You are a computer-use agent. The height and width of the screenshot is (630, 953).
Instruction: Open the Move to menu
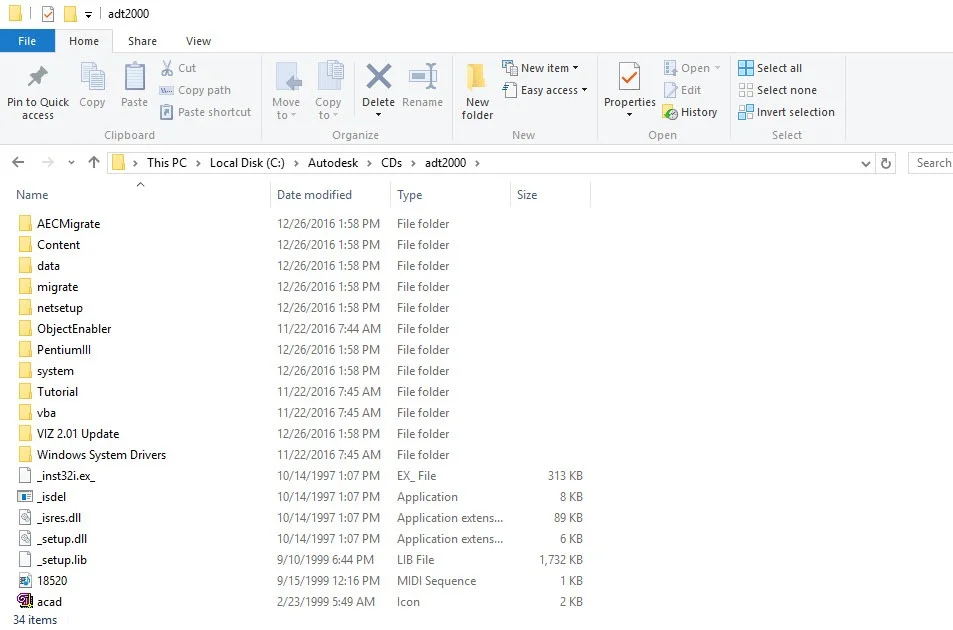[x=286, y=91]
